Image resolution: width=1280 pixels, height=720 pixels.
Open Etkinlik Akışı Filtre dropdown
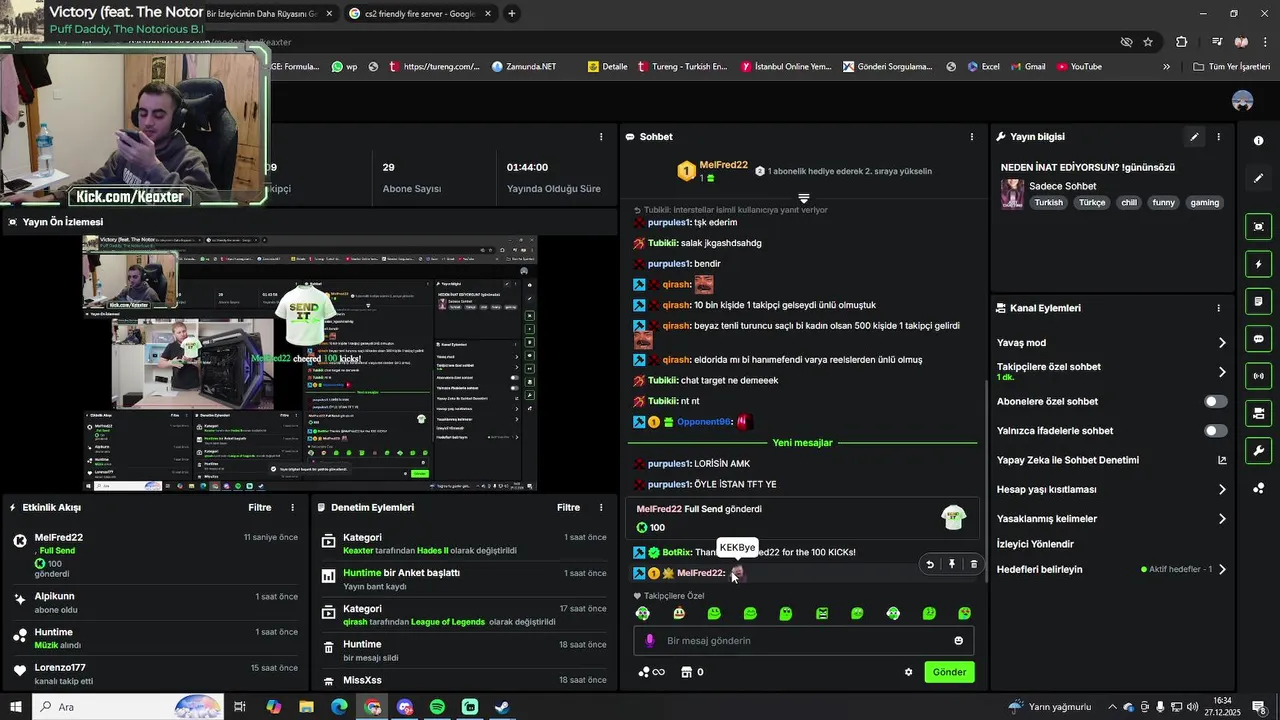pyautogui.click(x=260, y=508)
